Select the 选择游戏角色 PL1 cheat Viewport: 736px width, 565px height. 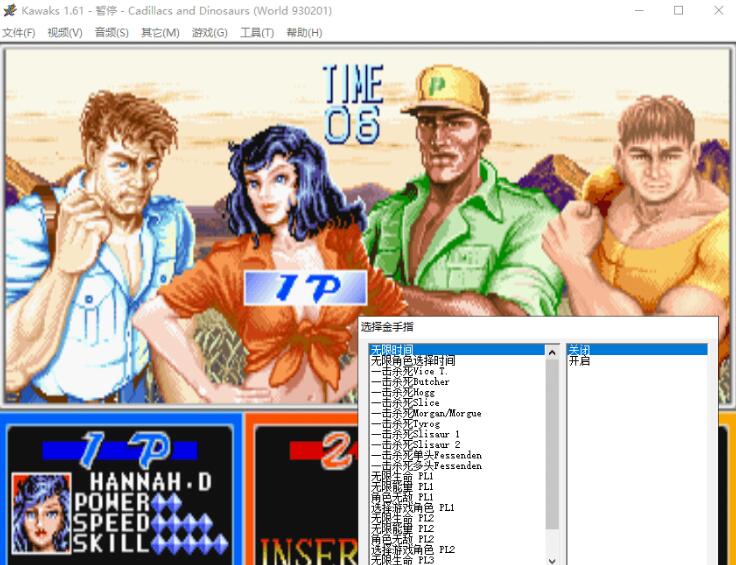coord(457,508)
